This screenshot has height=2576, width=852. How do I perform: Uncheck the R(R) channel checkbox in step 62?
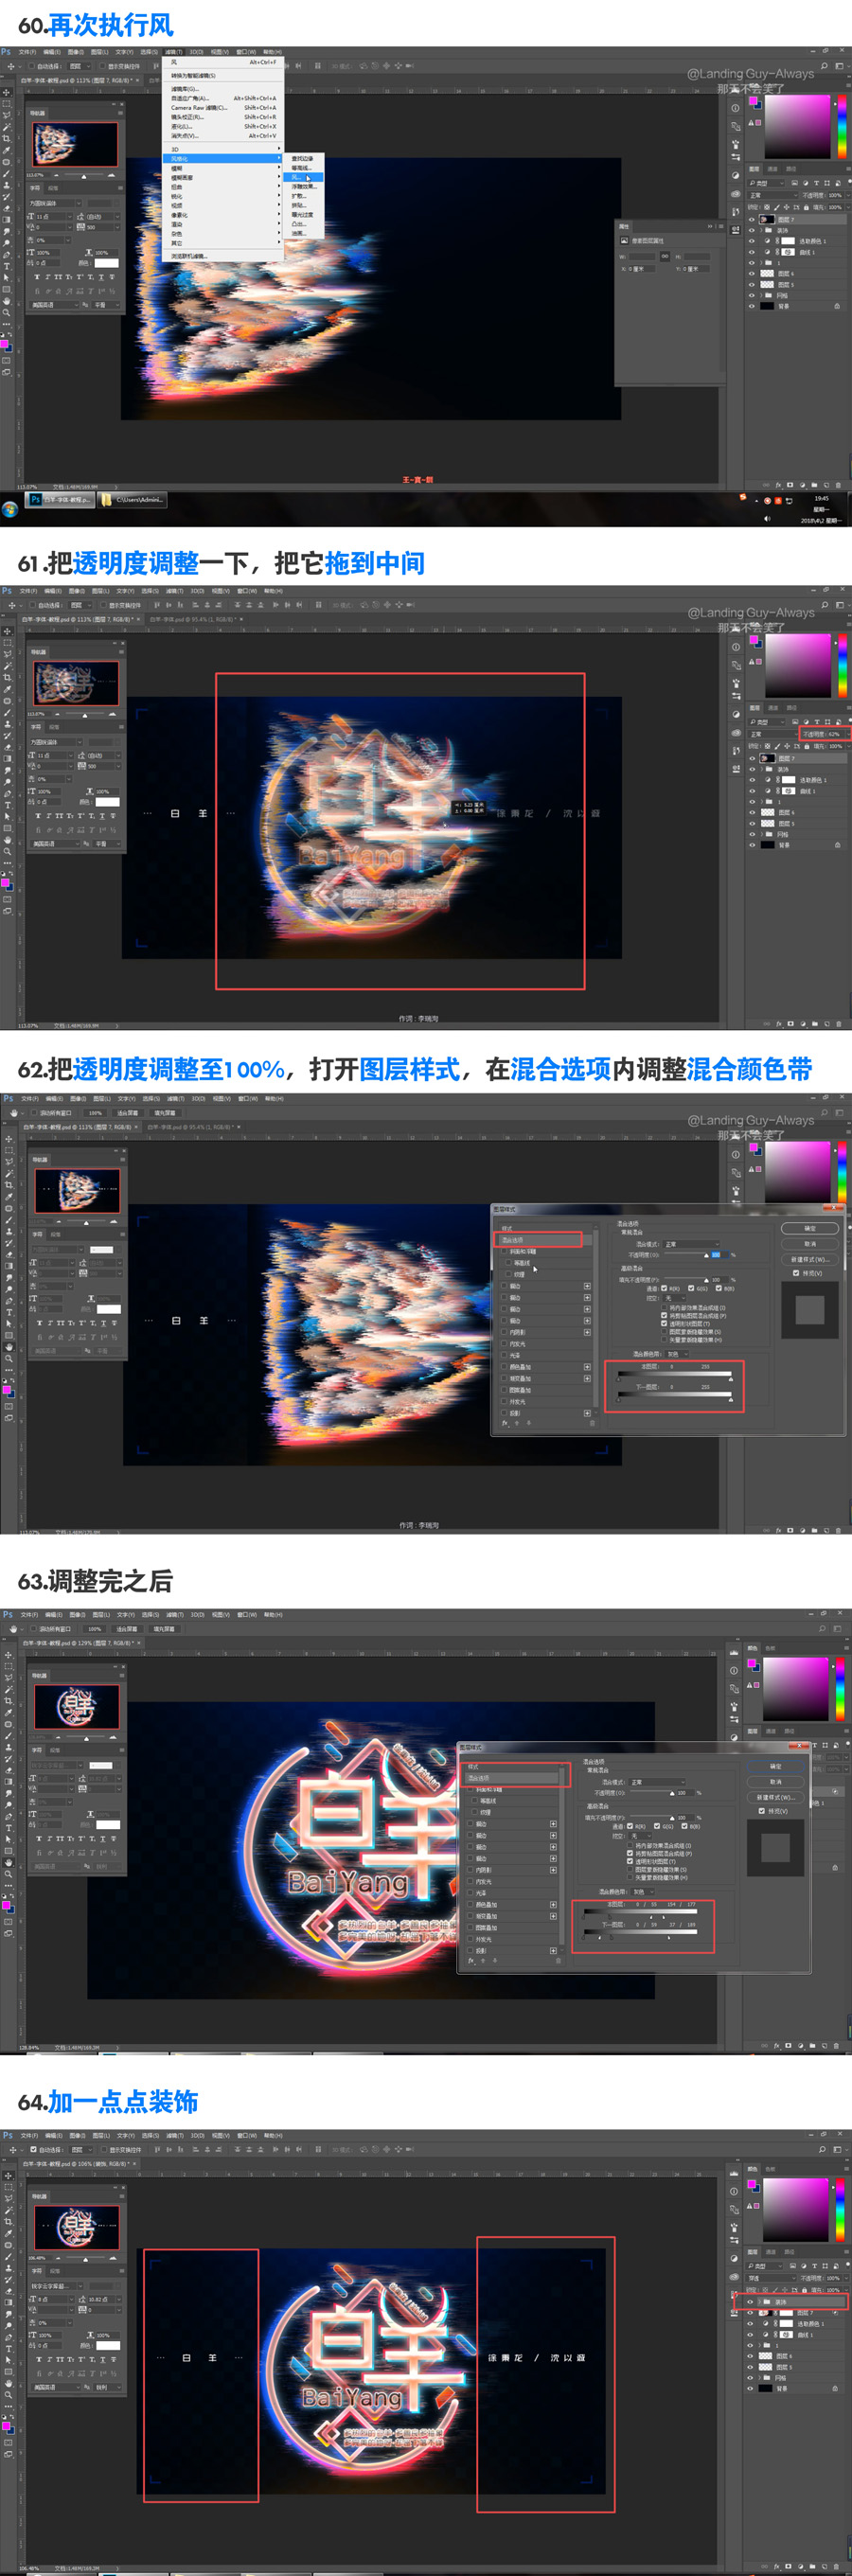pyautogui.click(x=664, y=1289)
